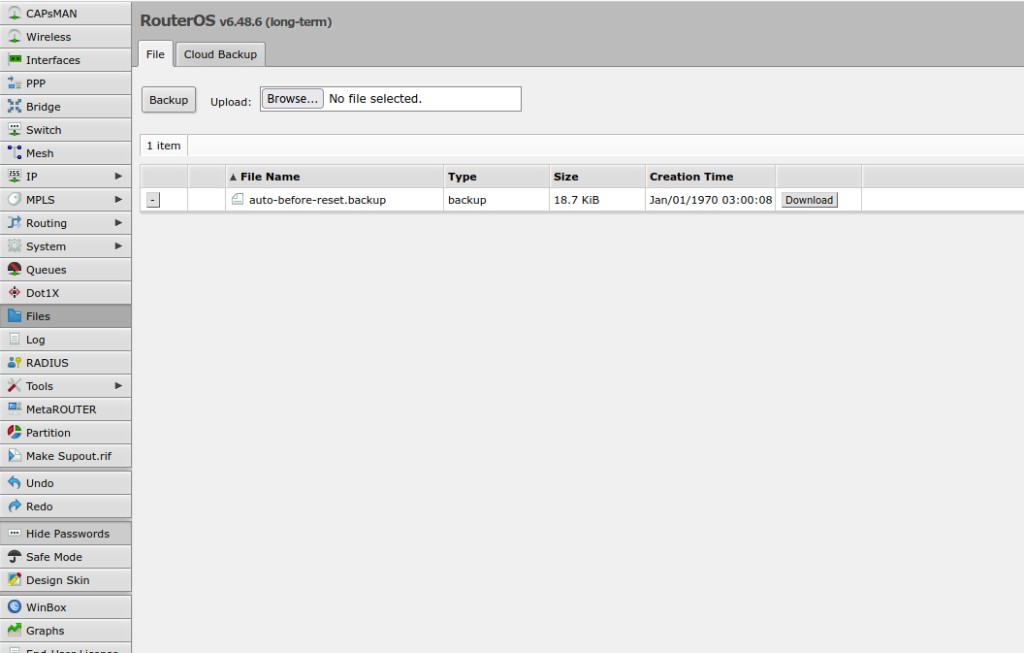Expand the IP submenu arrow

point(118,176)
